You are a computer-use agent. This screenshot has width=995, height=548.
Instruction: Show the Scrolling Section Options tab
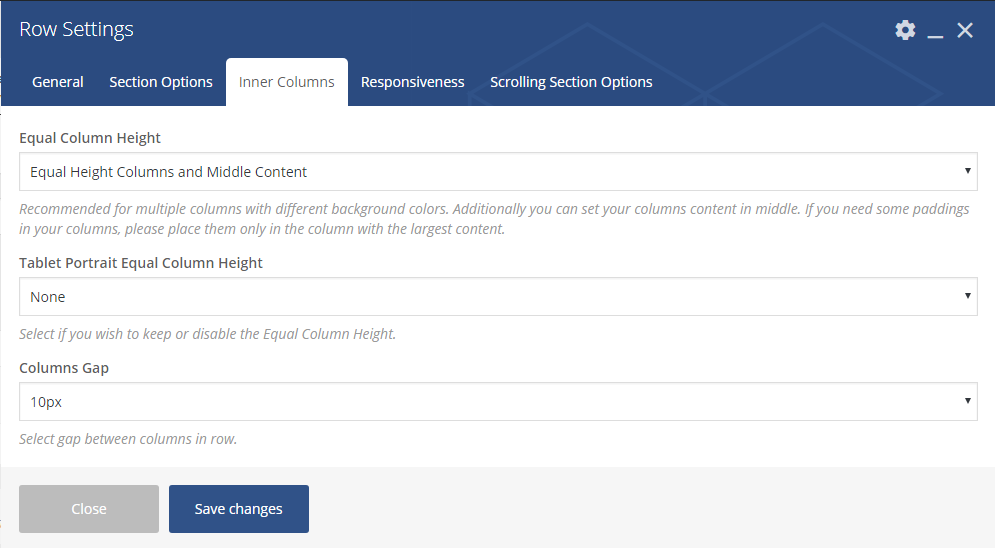pos(571,82)
